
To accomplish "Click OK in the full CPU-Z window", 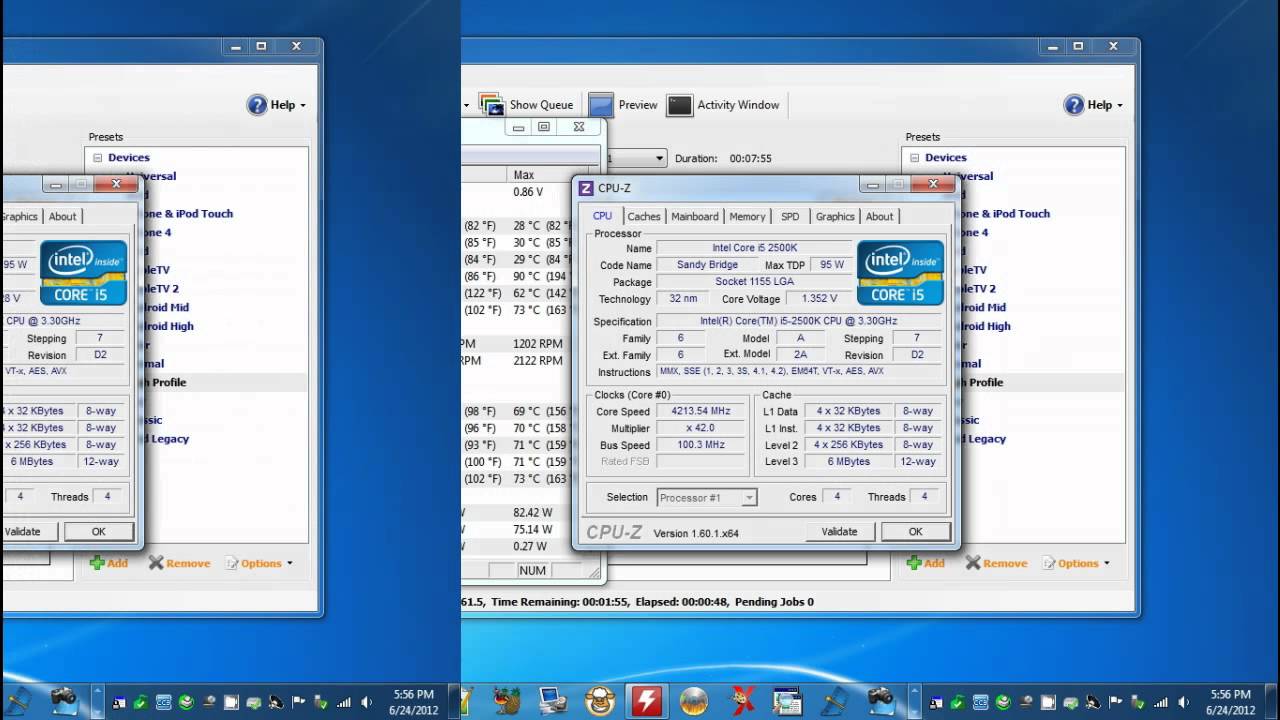I will 915,532.
